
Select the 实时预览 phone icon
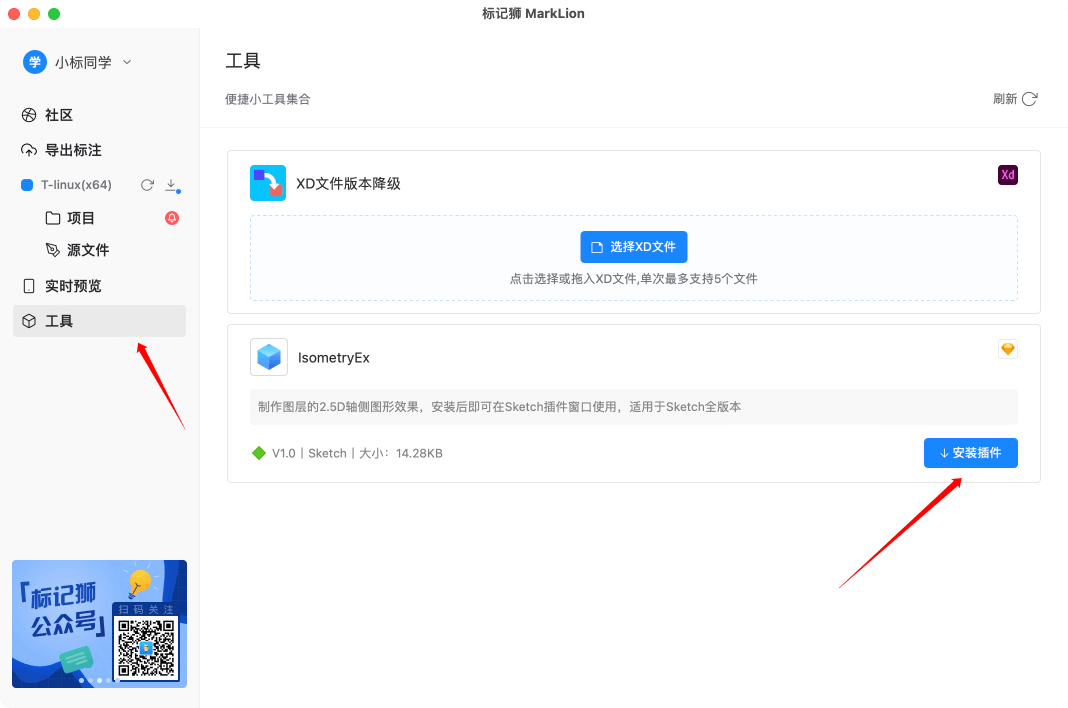pyautogui.click(x=29, y=285)
